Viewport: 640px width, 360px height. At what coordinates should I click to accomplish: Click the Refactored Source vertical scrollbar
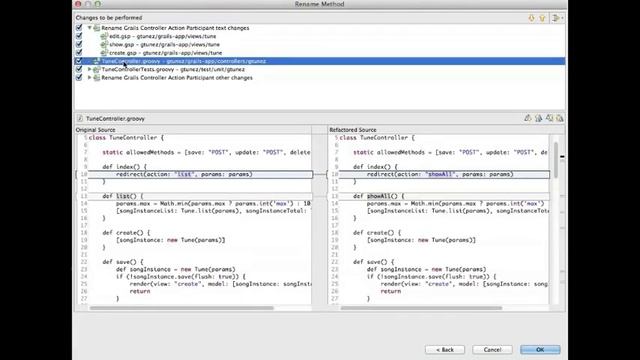tap(556, 160)
